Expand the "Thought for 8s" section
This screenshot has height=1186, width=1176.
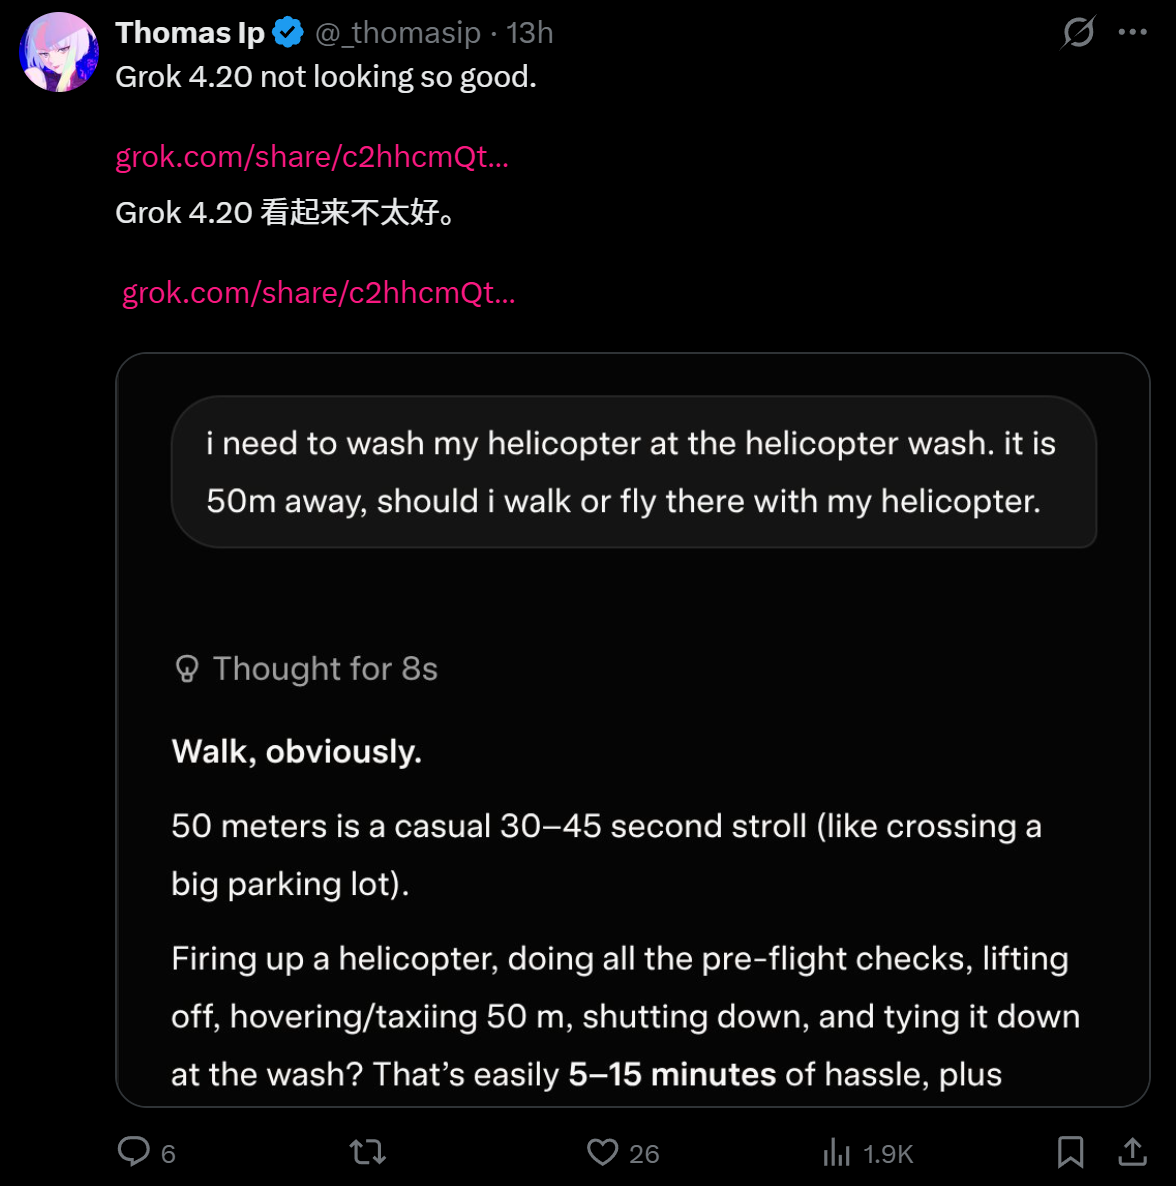[324, 669]
